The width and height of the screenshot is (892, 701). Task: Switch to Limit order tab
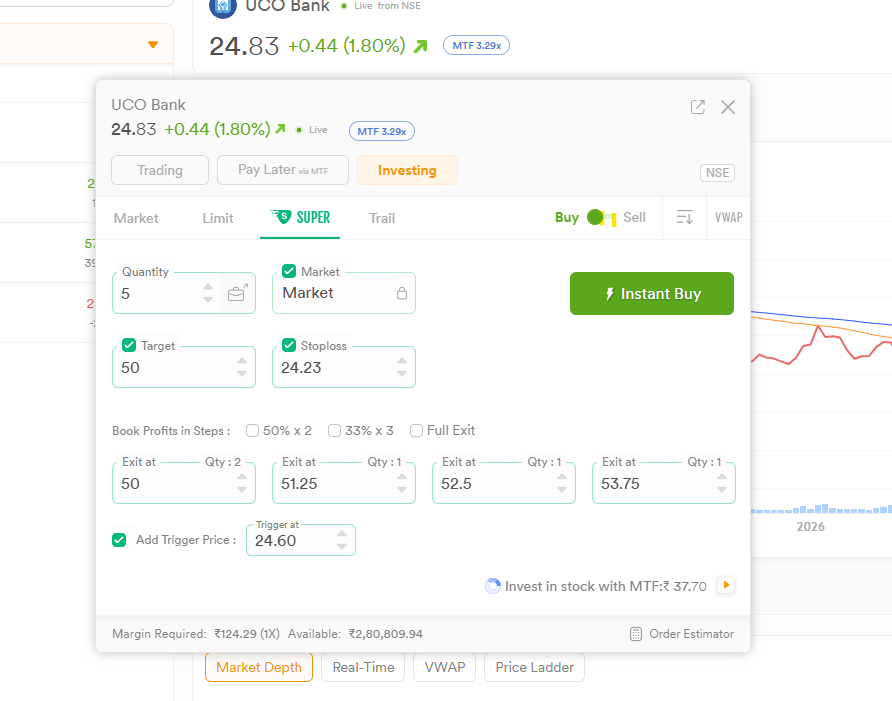(x=218, y=218)
